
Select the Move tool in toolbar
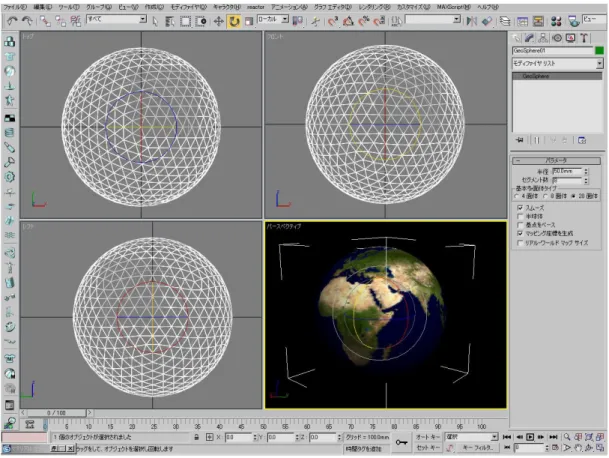[218, 21]
